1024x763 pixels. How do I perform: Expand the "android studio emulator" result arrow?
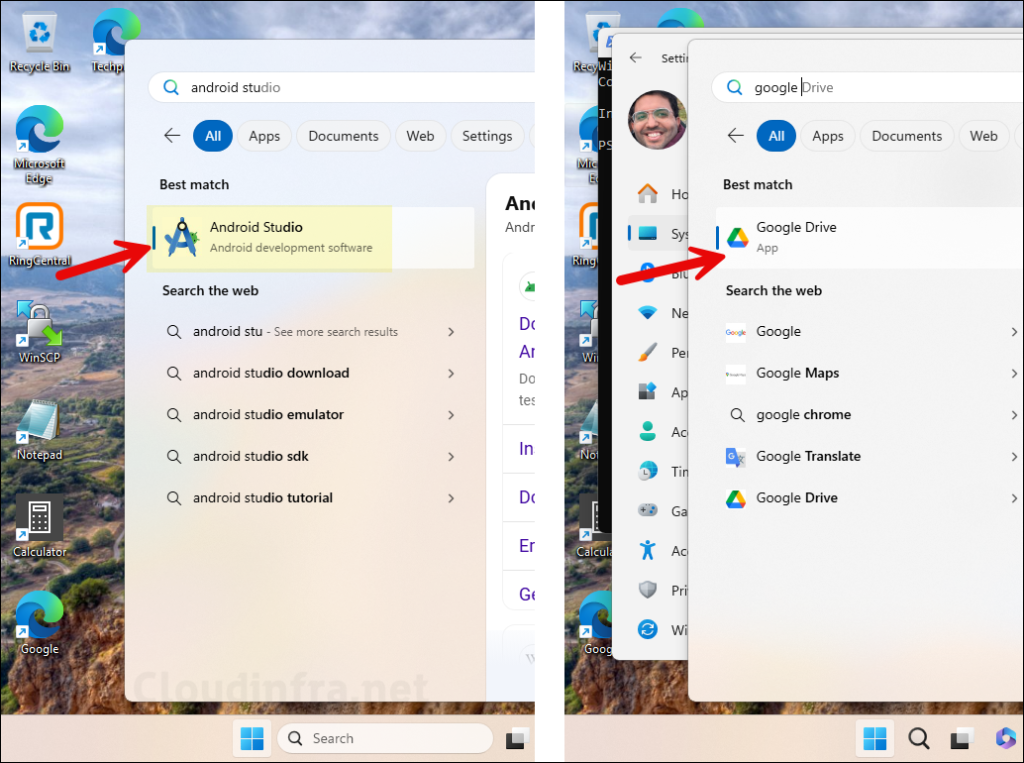pos(451,415)
